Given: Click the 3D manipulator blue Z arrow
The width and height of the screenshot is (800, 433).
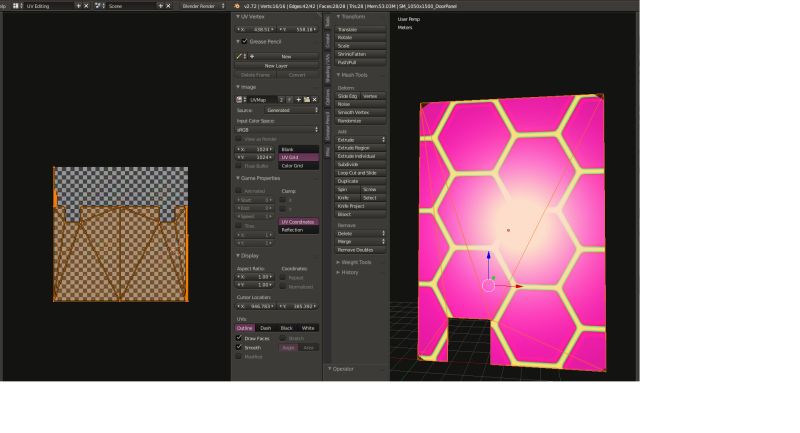Looking at the screenshot, I should 488,255.
